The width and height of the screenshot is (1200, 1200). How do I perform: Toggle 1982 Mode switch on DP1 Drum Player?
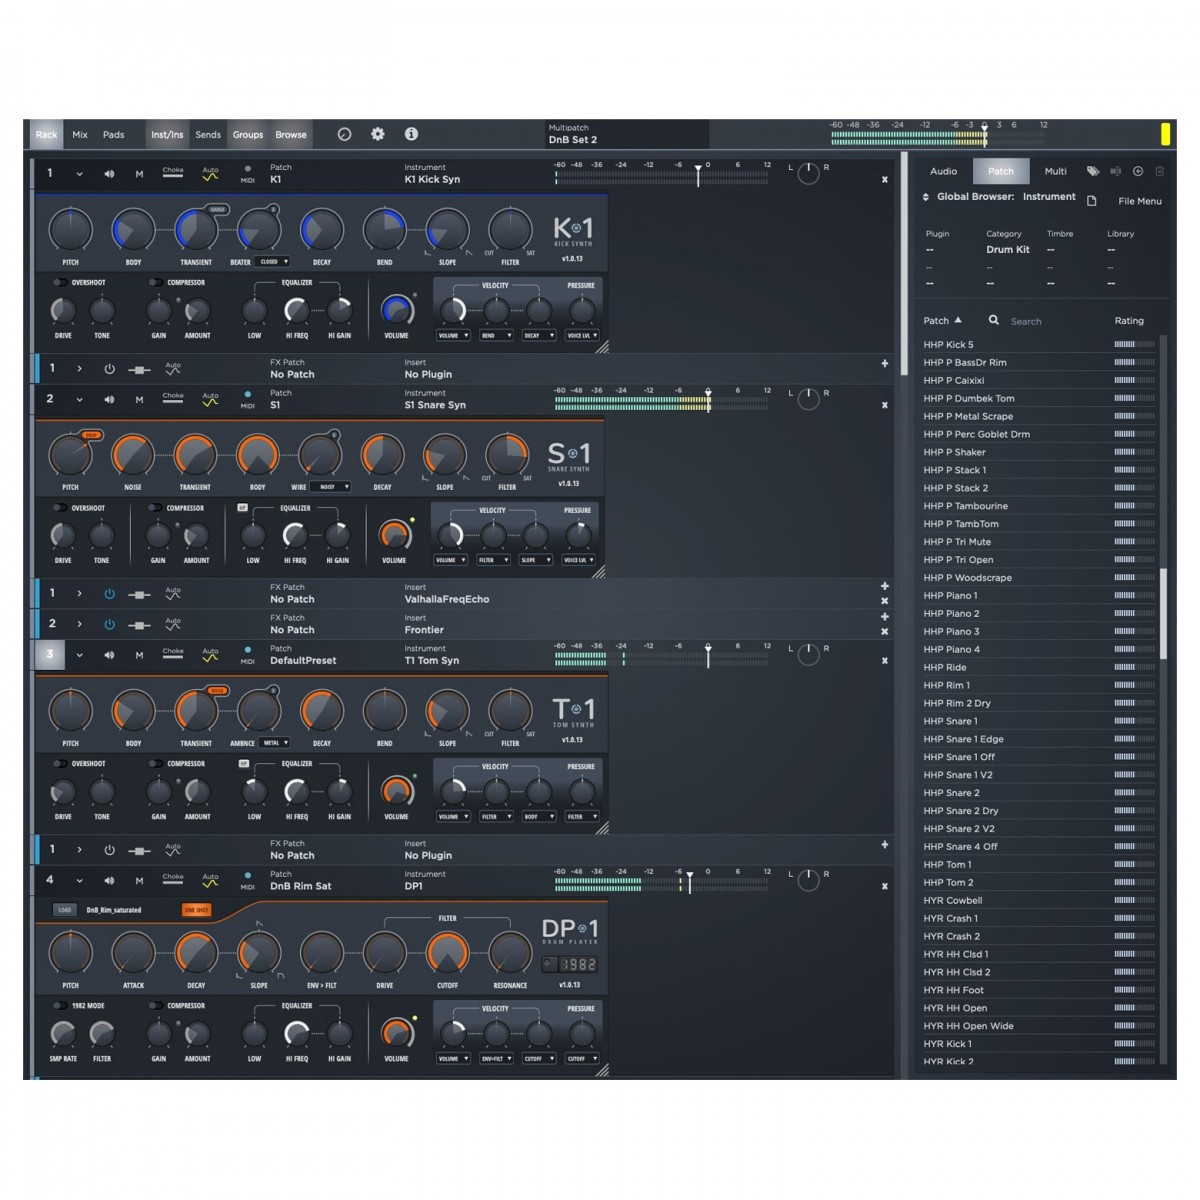click(60, 1006)
